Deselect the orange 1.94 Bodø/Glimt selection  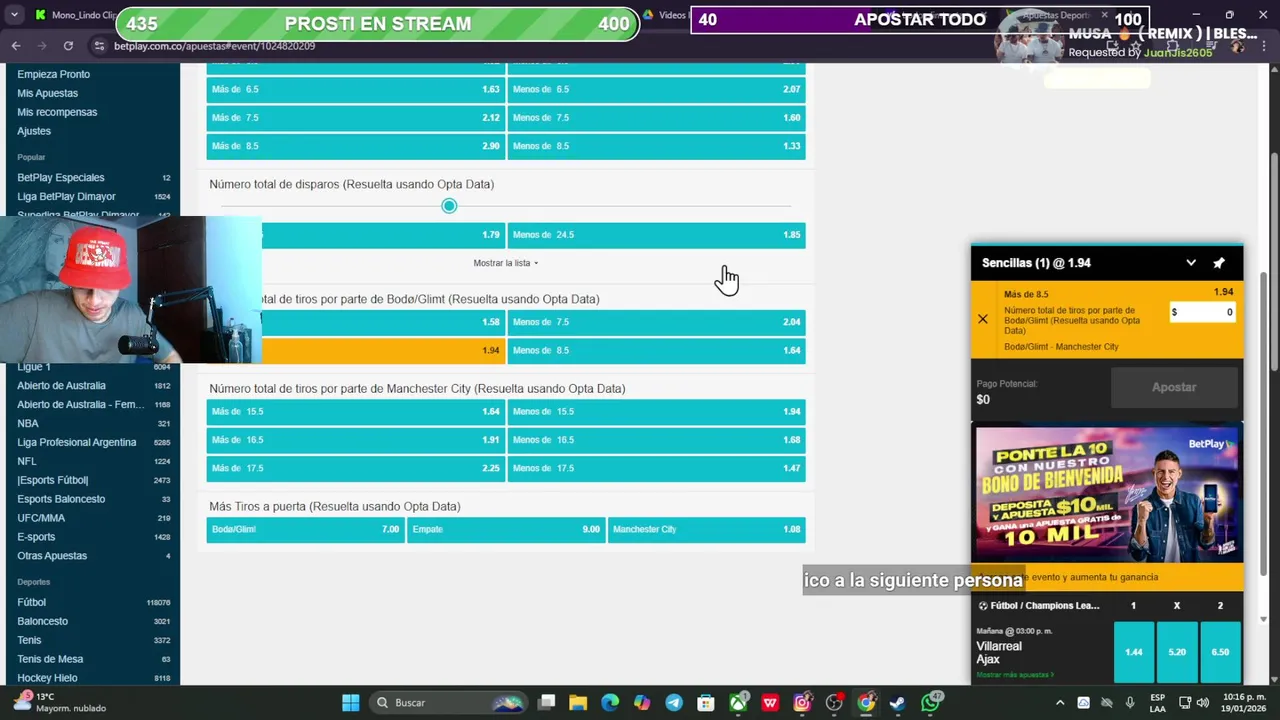coord(384,351)
